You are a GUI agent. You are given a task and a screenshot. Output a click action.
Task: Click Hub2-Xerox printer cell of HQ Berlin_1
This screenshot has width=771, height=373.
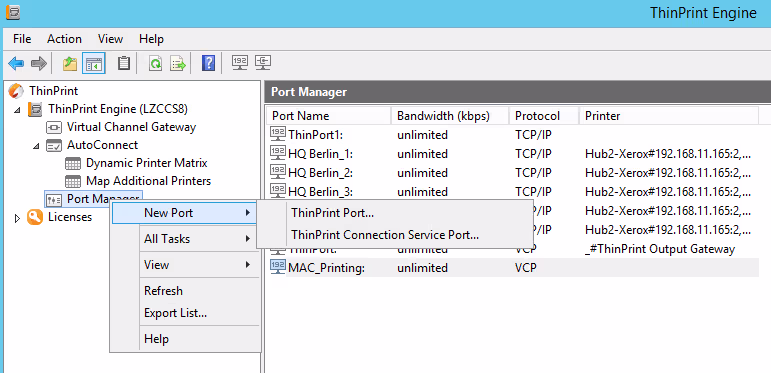pos(668,154)
